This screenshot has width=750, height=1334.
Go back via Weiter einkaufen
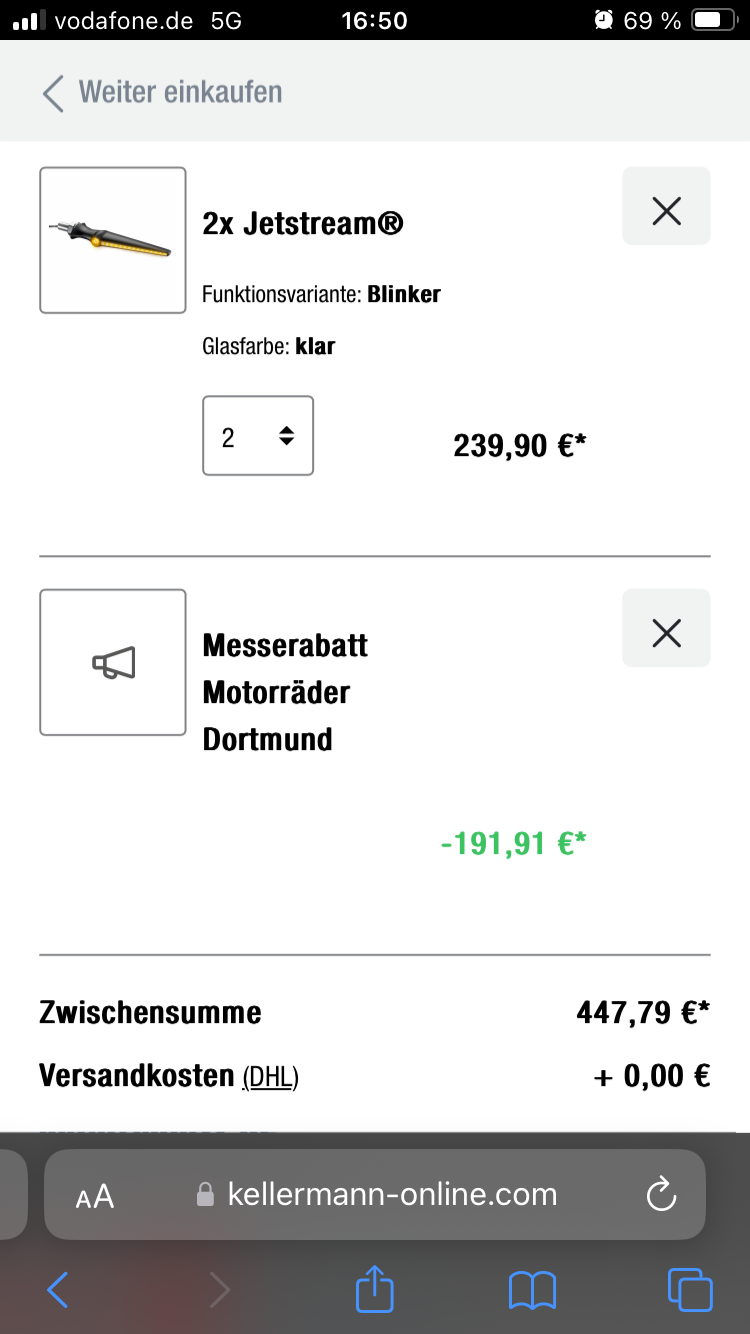click(180, 92)
